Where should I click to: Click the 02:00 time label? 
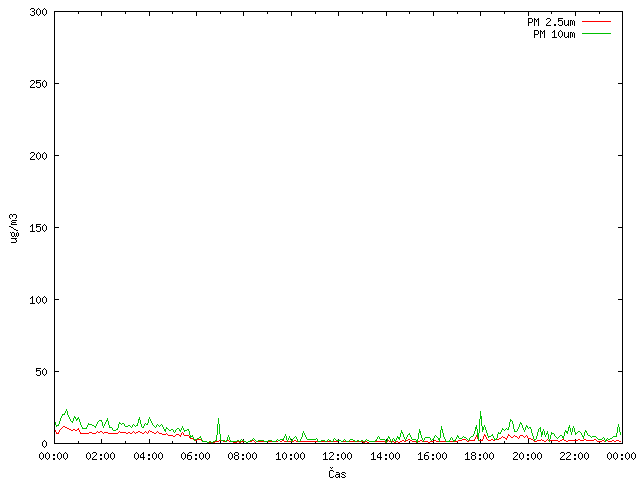(x=100, y=456)
